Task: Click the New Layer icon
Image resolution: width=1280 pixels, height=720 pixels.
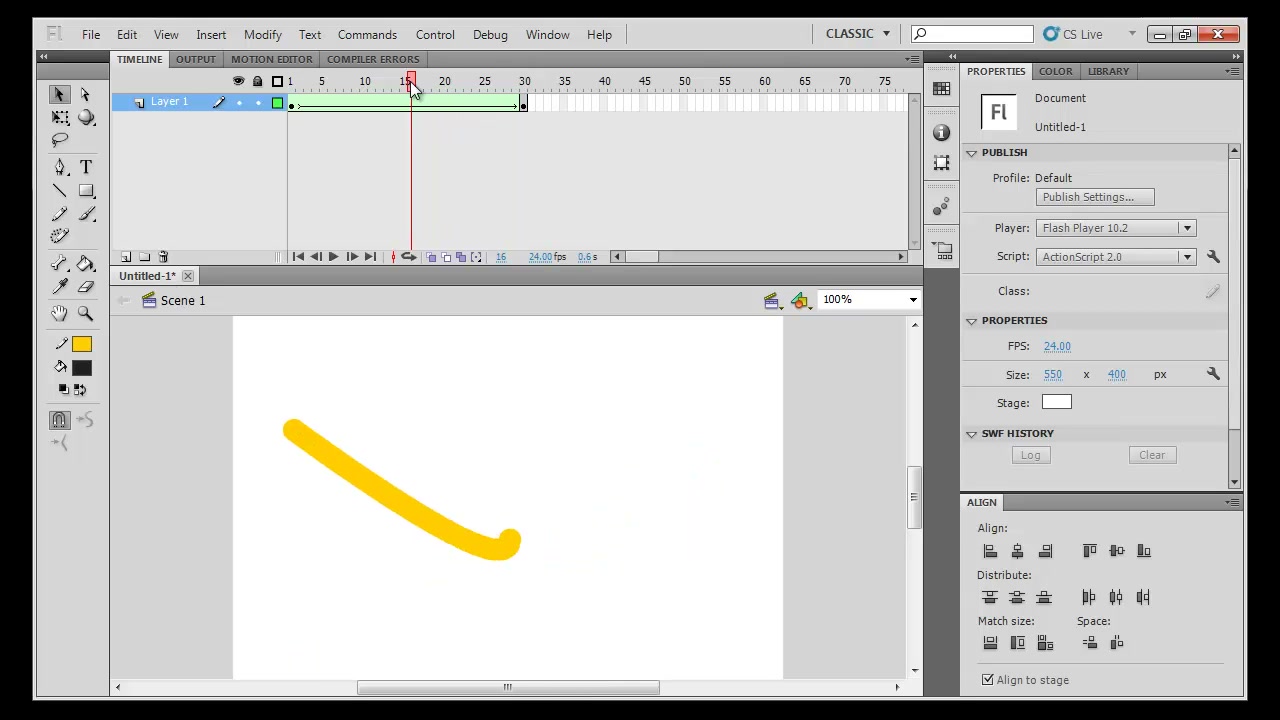Action: pyautogui.click(x=126, y=257)
